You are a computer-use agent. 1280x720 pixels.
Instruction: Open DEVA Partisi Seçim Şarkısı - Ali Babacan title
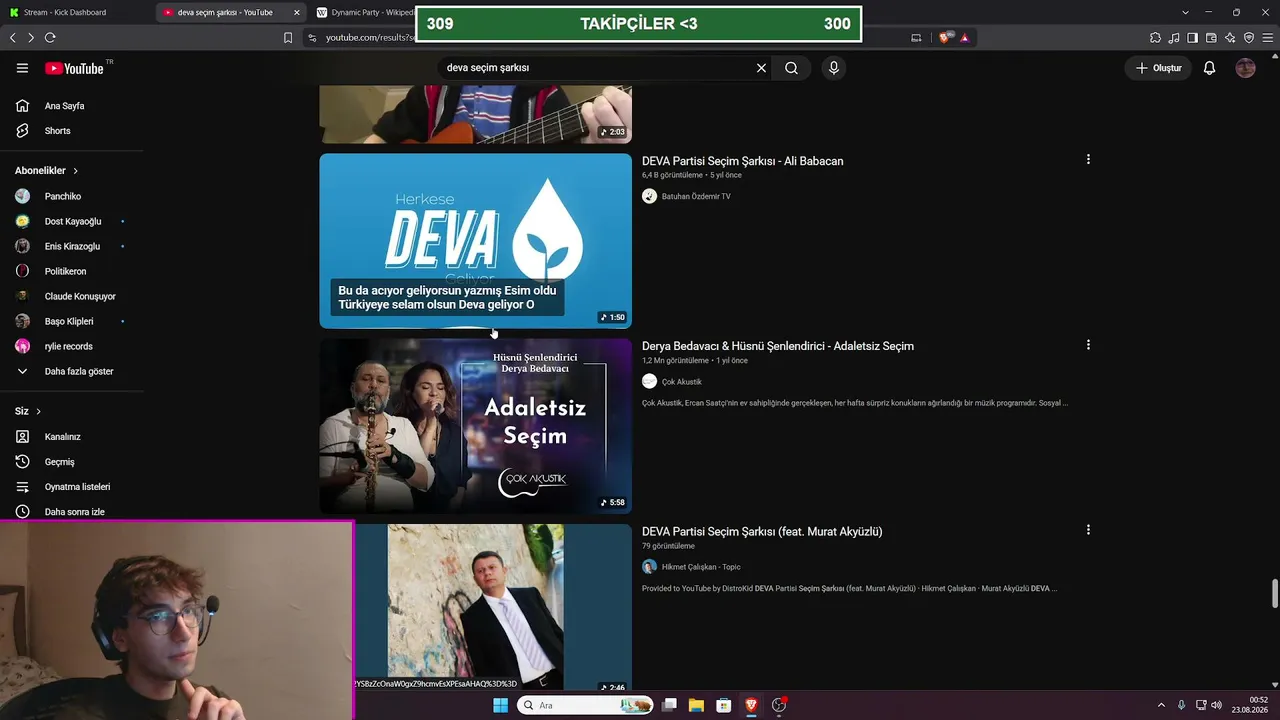coord(743,161)
